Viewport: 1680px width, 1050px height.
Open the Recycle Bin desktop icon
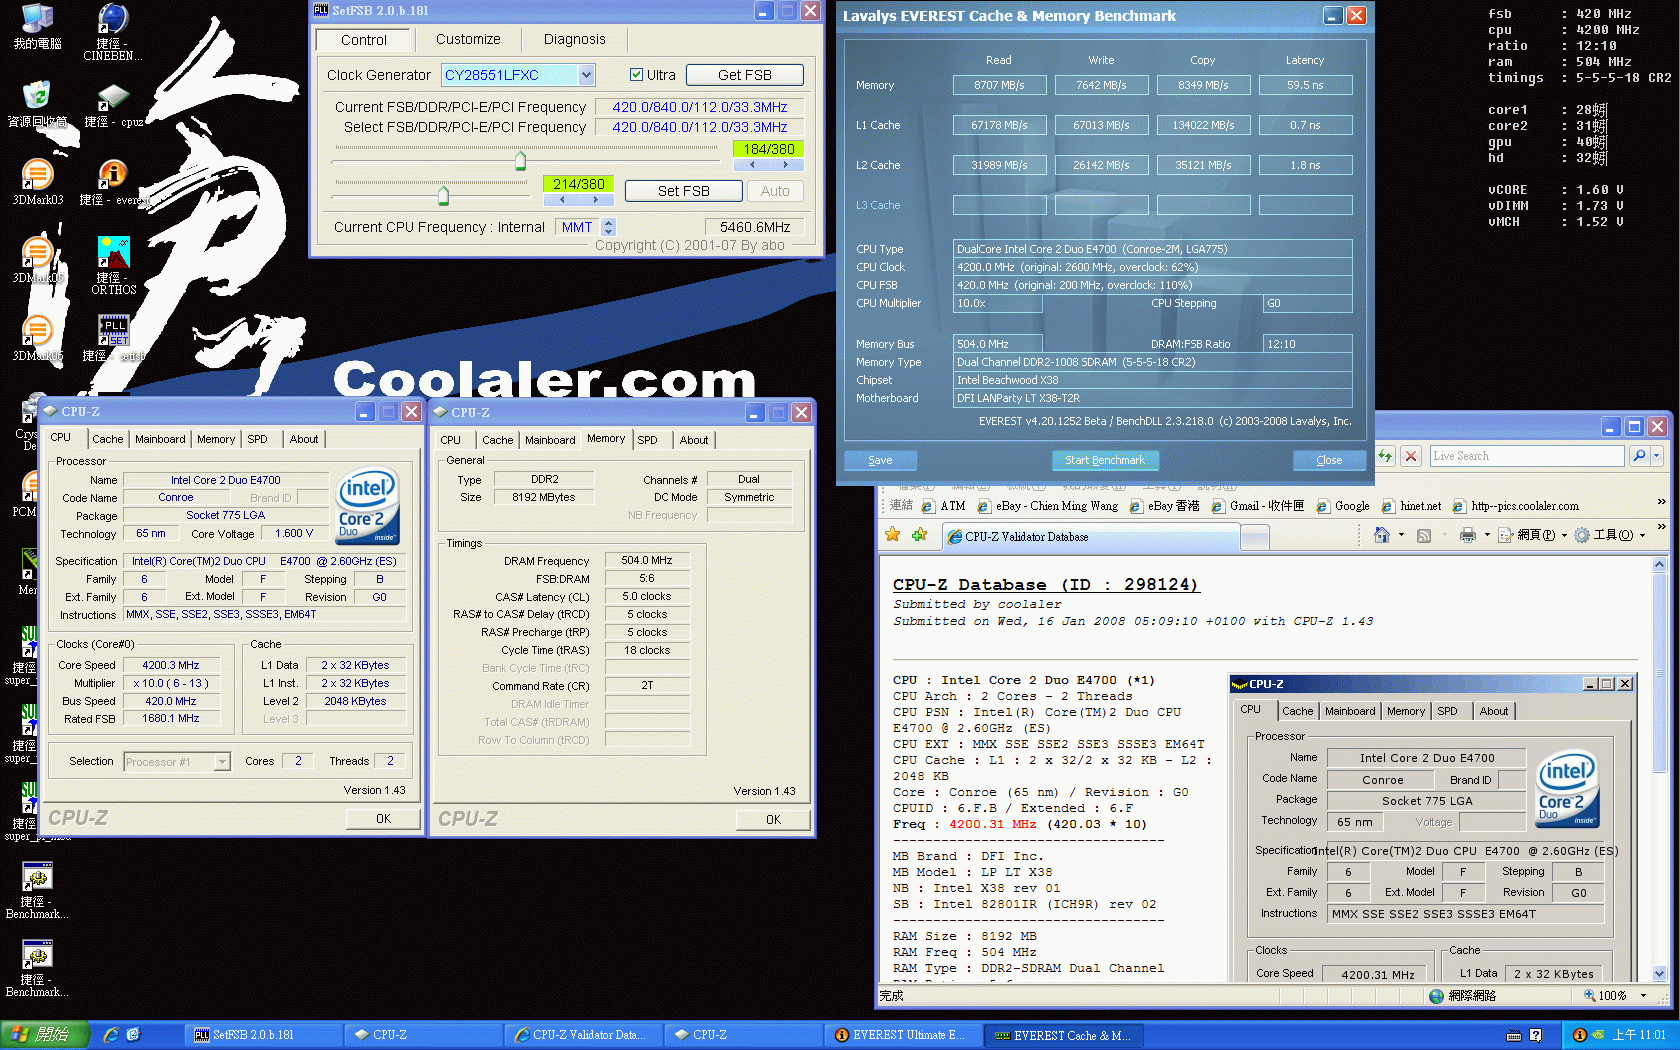pos(37,105)
